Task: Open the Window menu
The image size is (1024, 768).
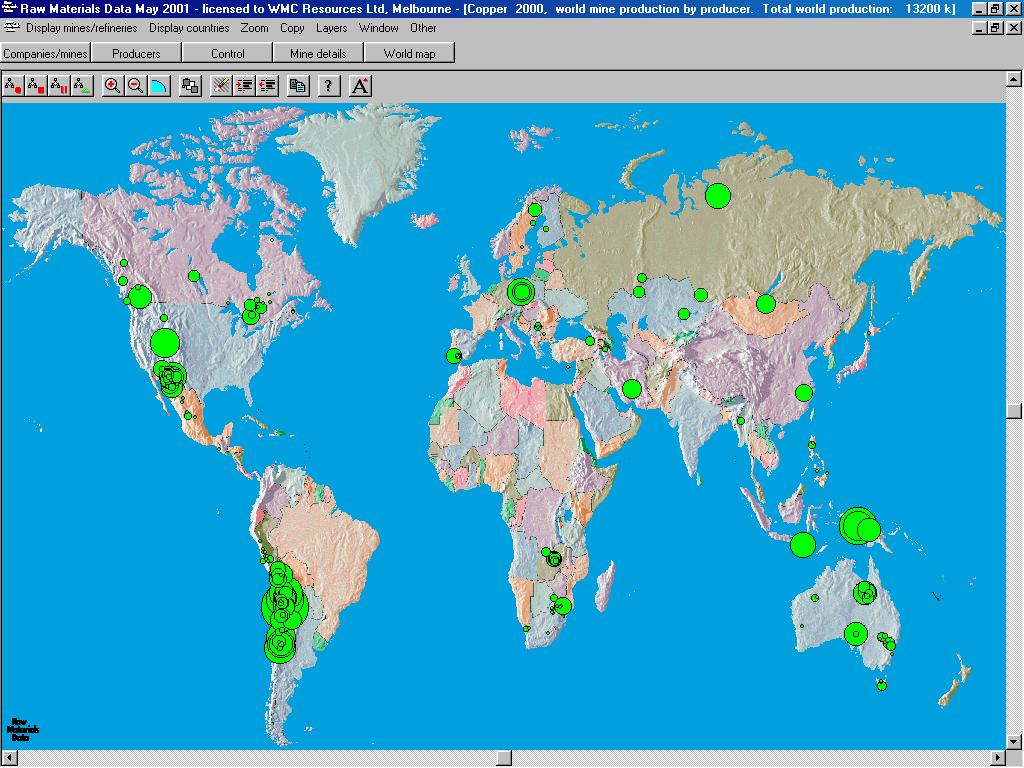Action: click(x=378, y=28)
